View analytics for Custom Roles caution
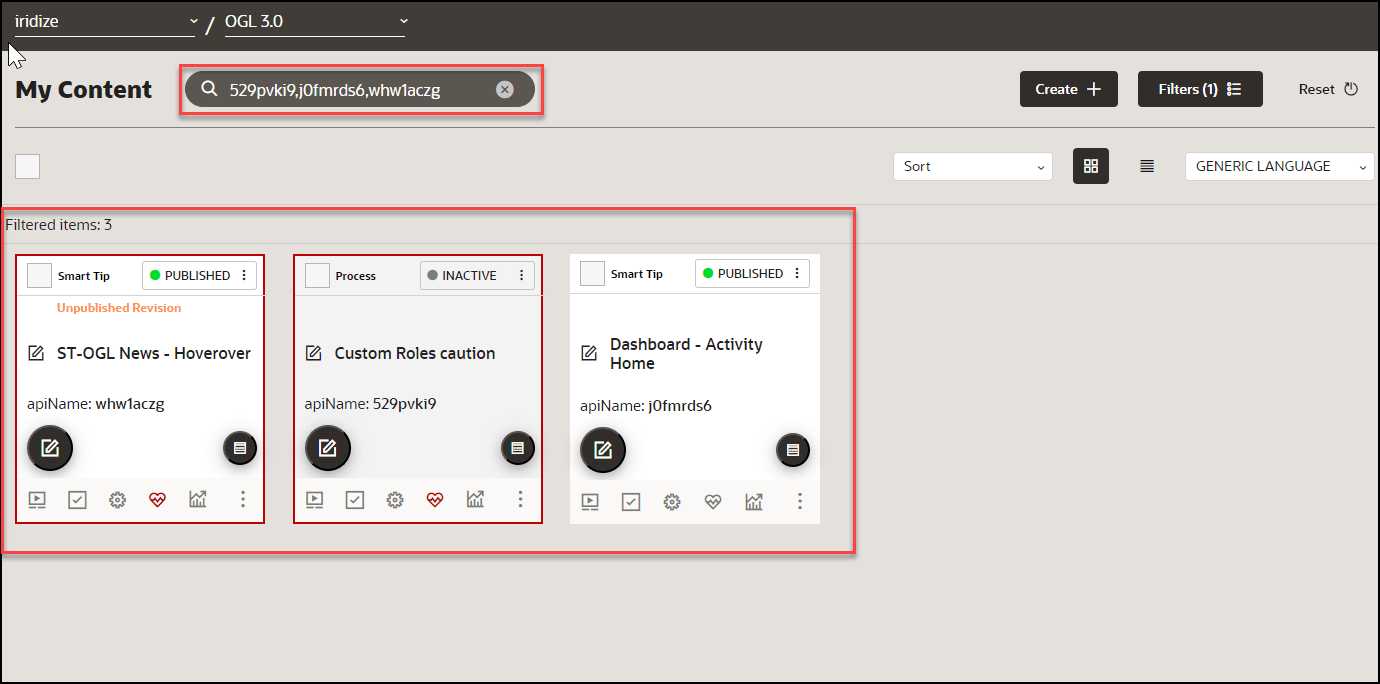The width and height of the screenshot is (1380, 684). pyautogui.click(x=475, y=499)
